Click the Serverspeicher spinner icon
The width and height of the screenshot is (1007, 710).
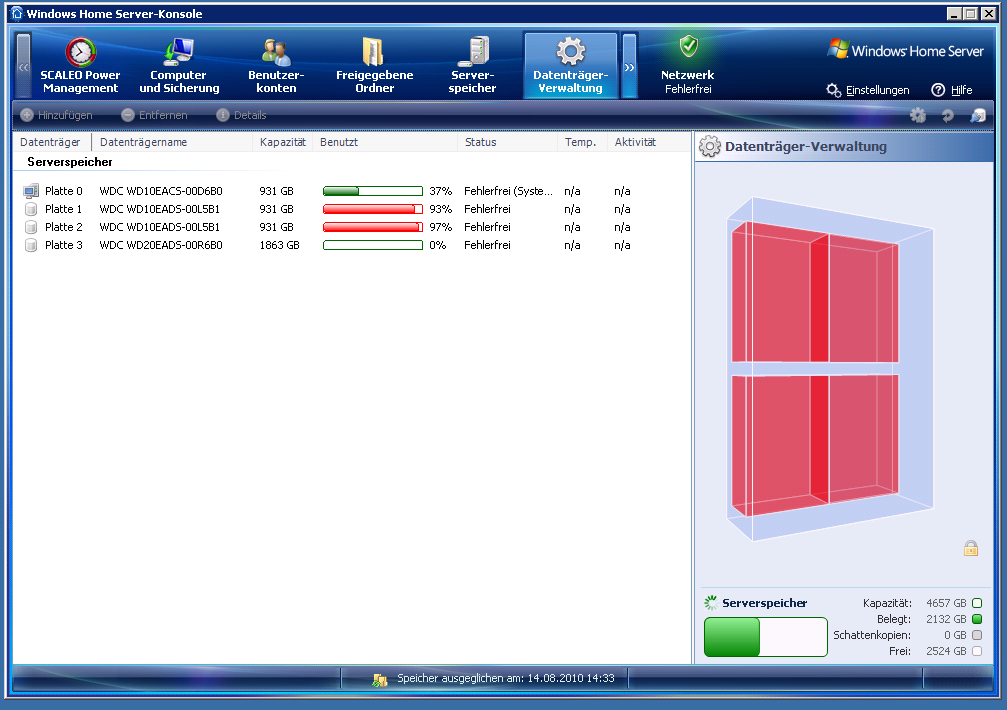[x=711, y=603]
